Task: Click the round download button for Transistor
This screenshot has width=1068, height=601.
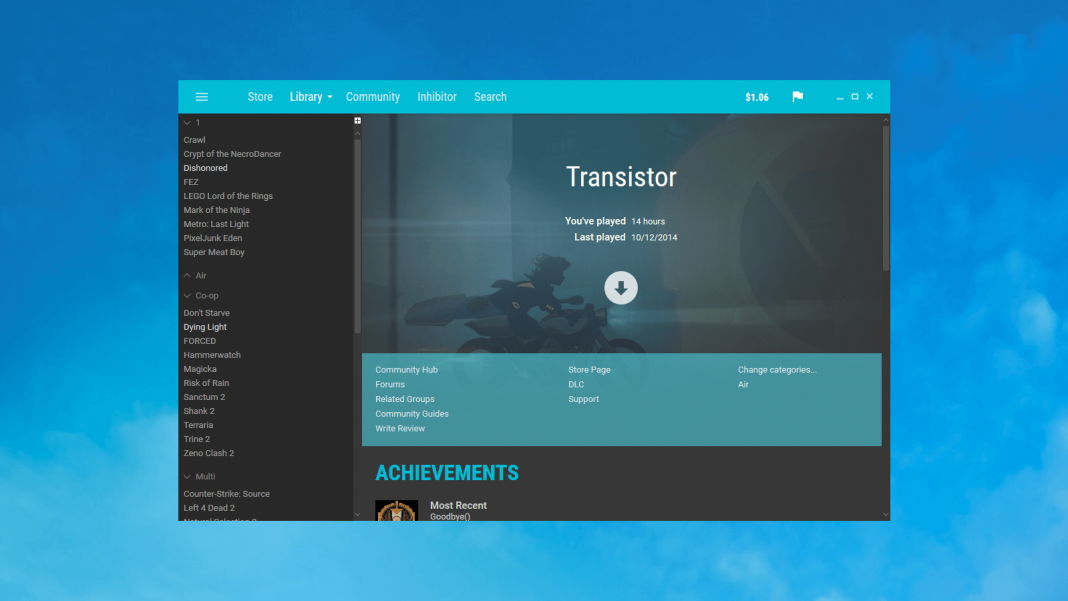Action: click(x=621, y=288)
